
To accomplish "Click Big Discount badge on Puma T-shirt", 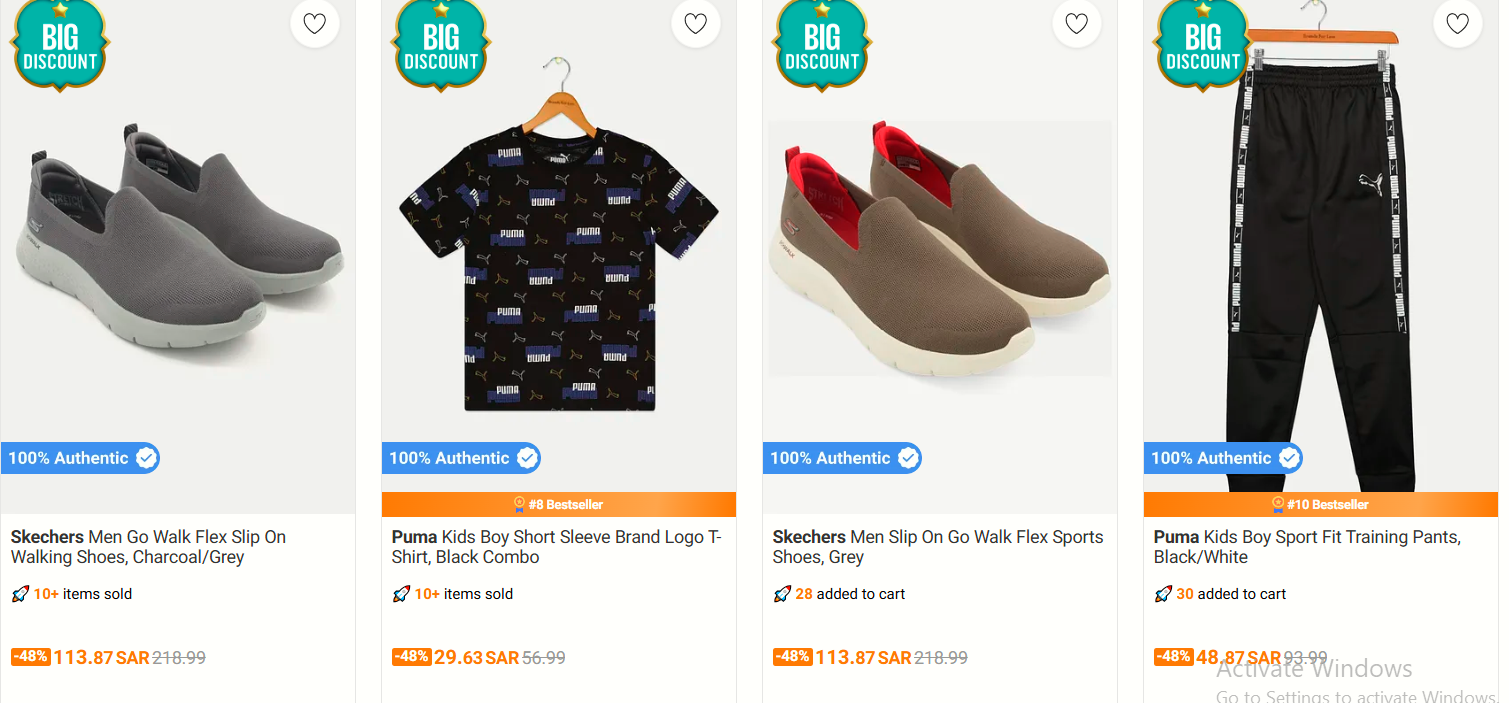I will (441, 44).
